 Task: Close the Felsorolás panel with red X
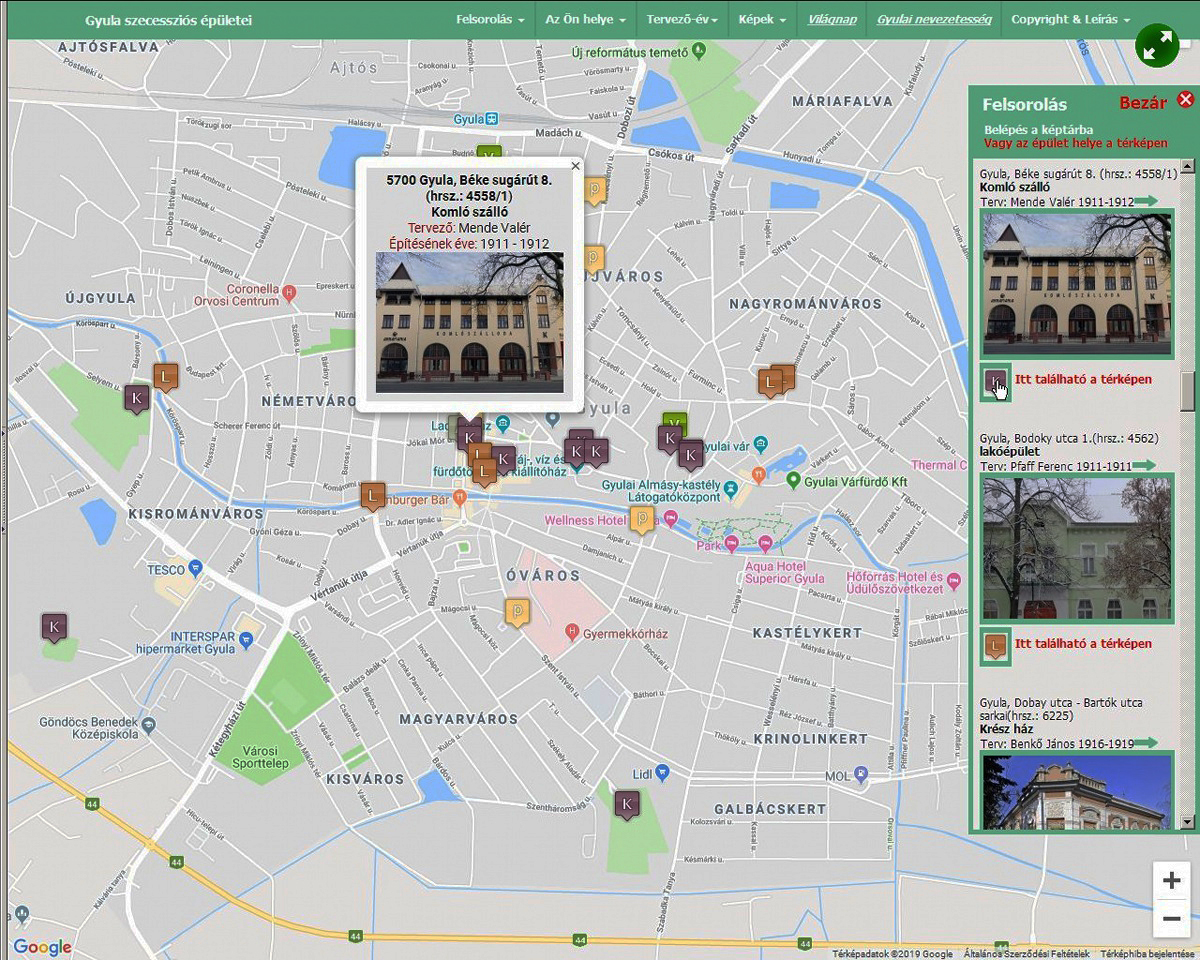[1185, 99]
